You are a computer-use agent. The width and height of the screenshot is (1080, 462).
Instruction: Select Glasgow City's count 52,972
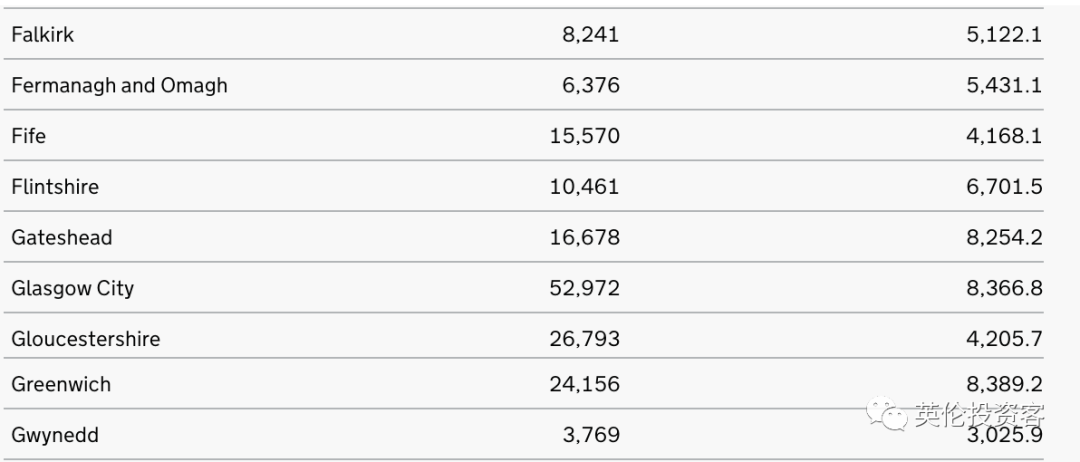(585, 288)
